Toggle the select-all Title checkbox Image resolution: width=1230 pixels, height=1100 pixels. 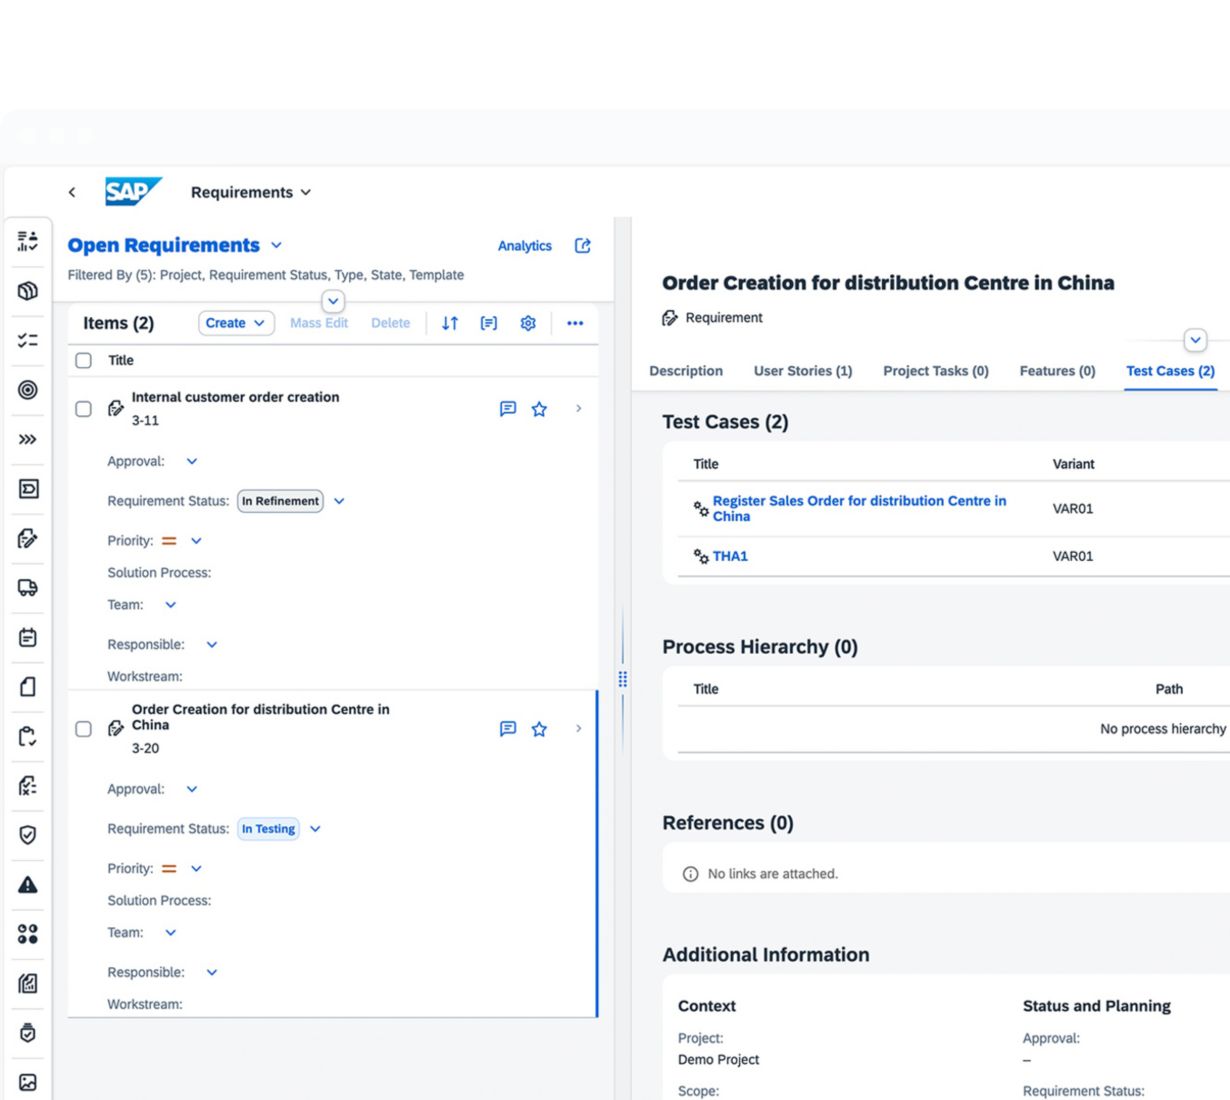pyautogui.click(x=84, y=361)
